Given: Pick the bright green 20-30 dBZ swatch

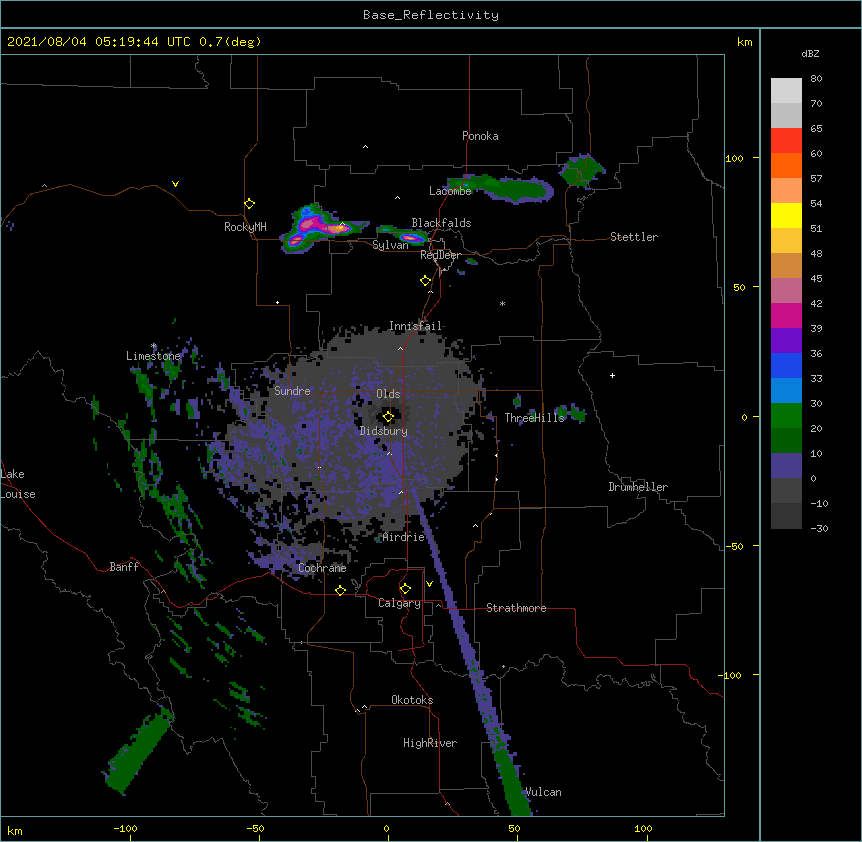Looking at the screenshot, I should click(786, 416).
